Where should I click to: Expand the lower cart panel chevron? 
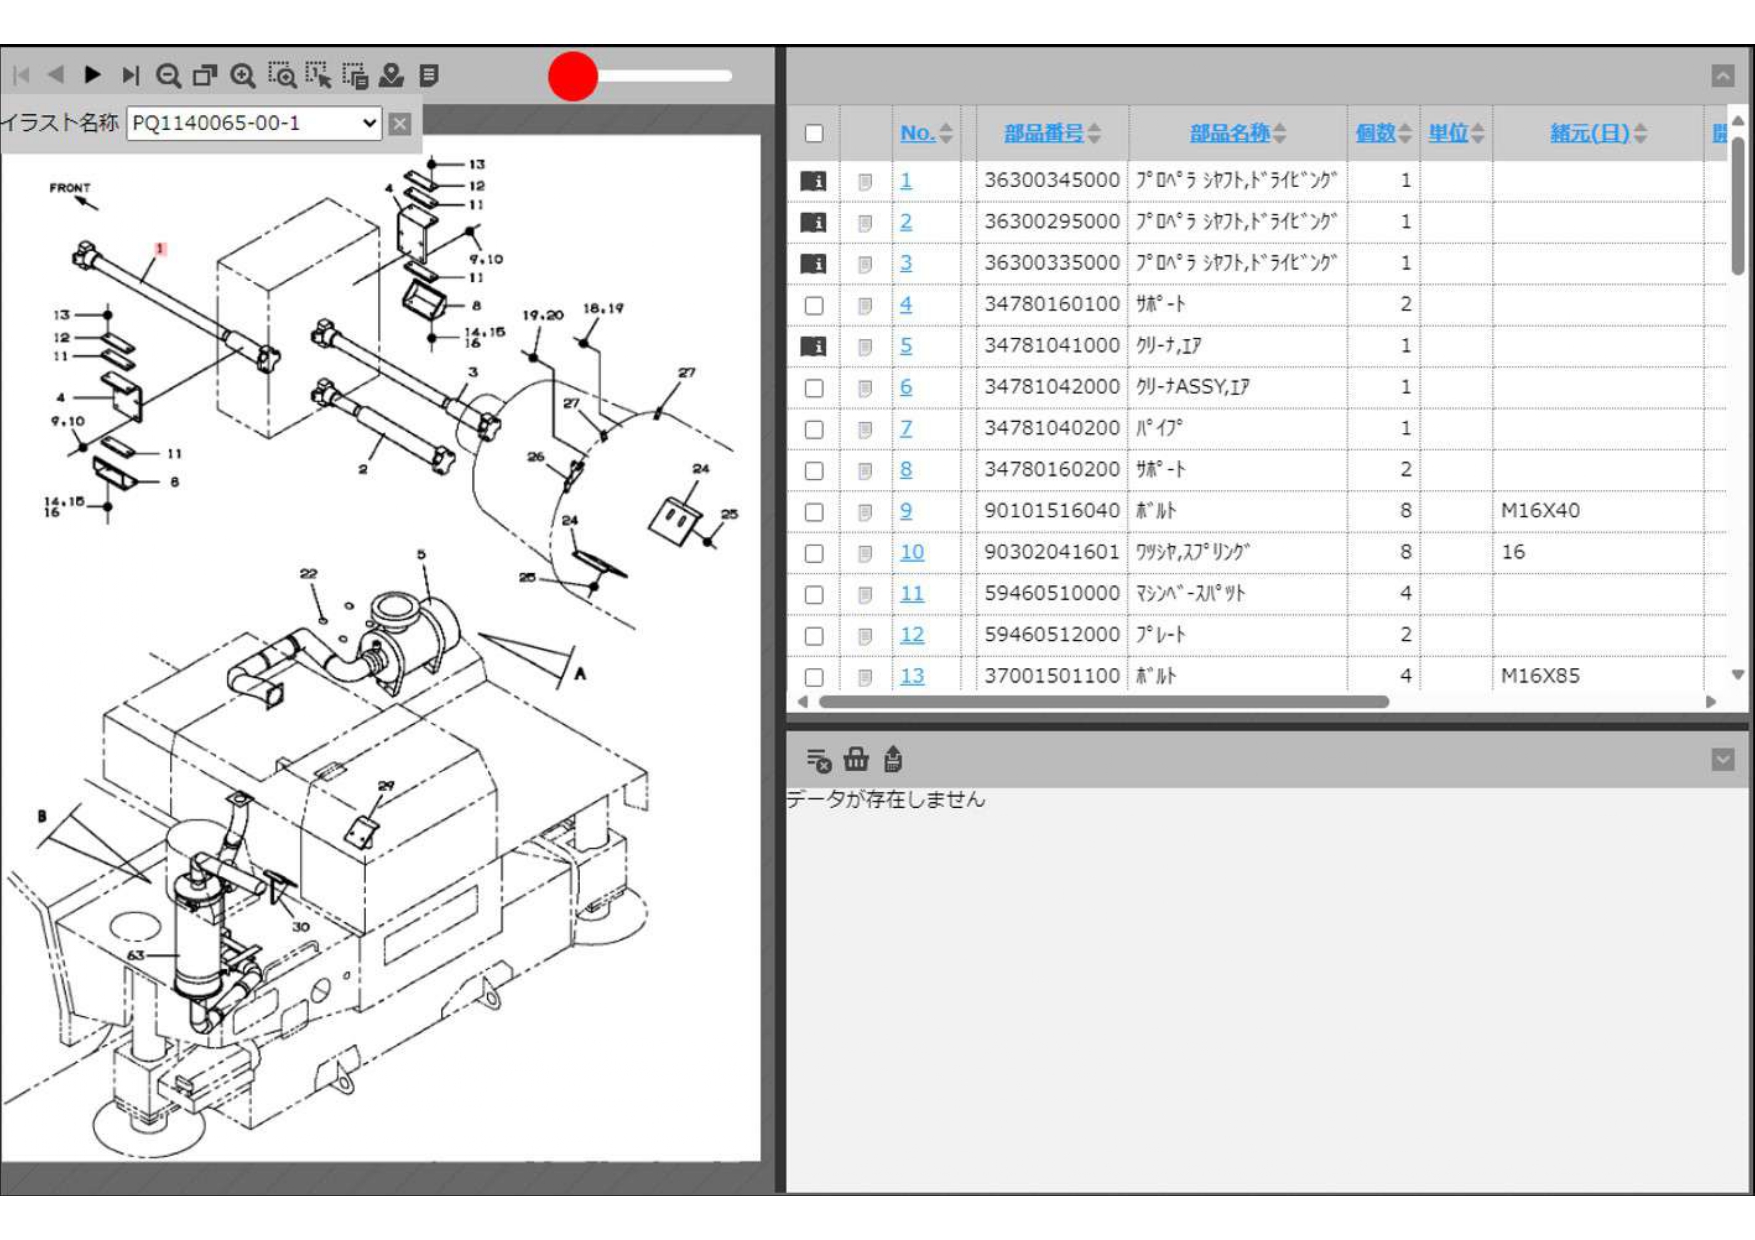[x=1722, y=760]
